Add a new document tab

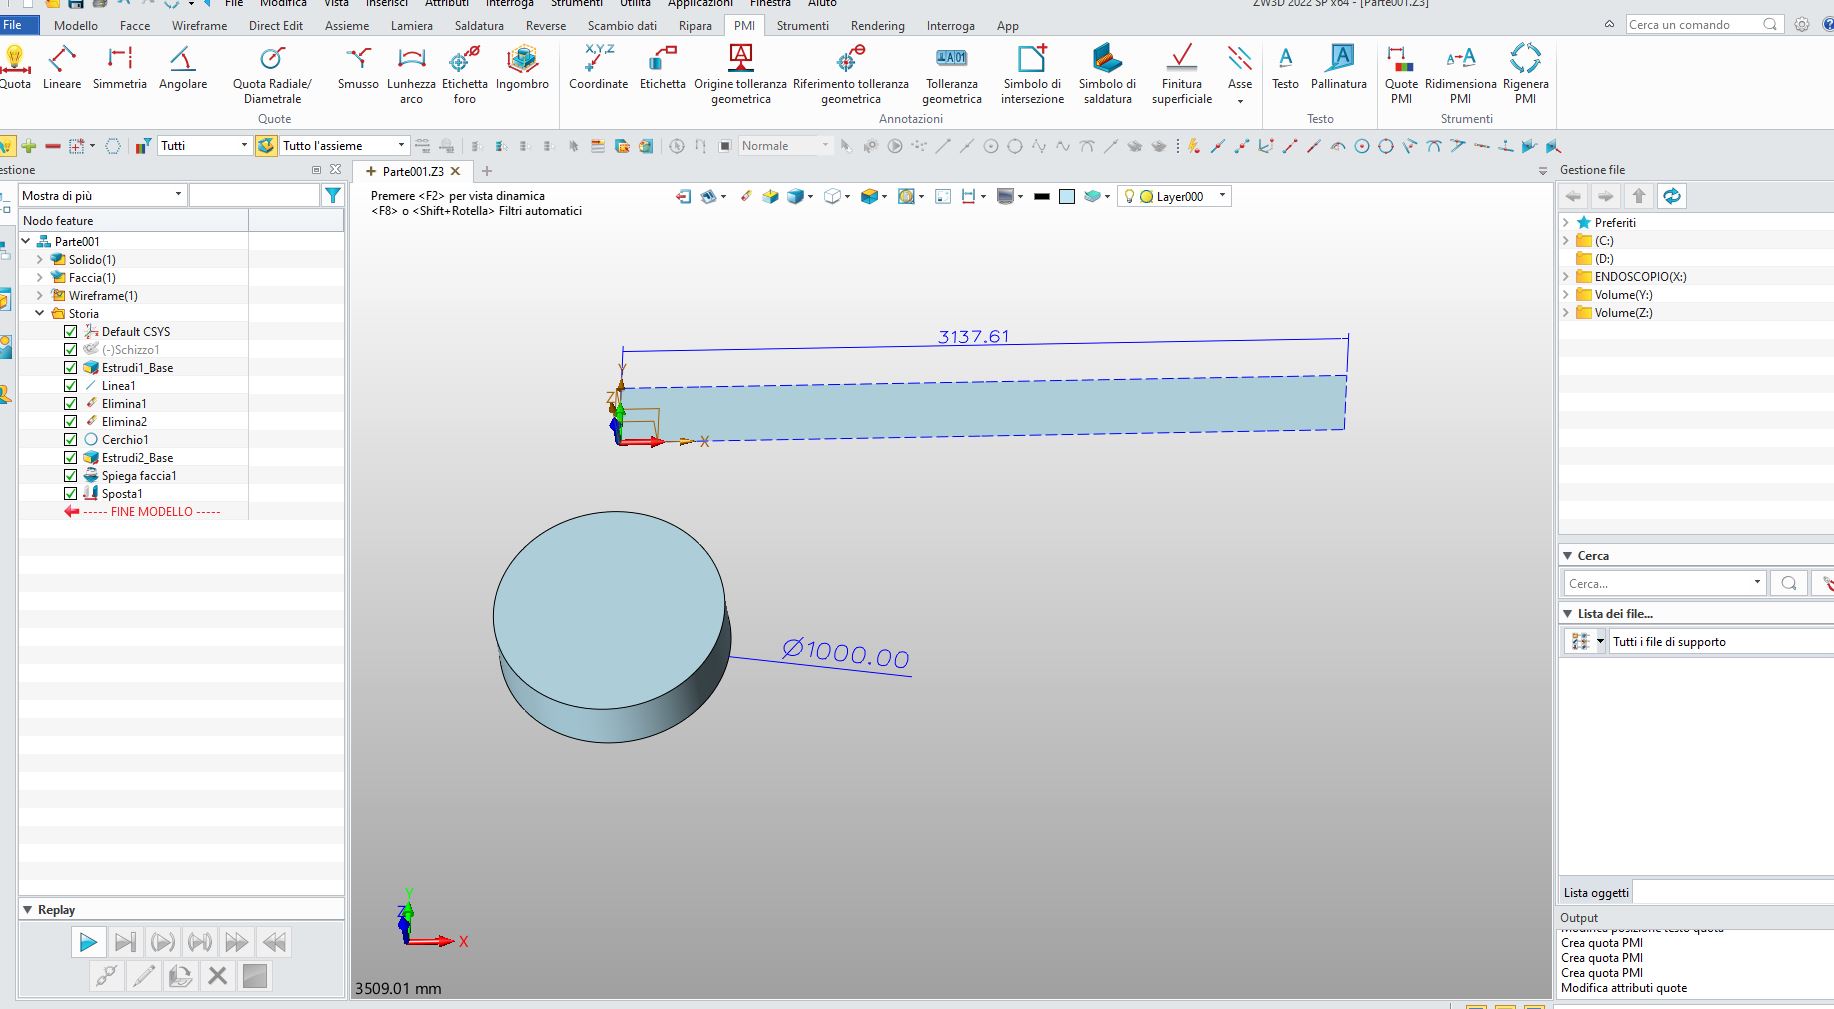coord(487,171)
